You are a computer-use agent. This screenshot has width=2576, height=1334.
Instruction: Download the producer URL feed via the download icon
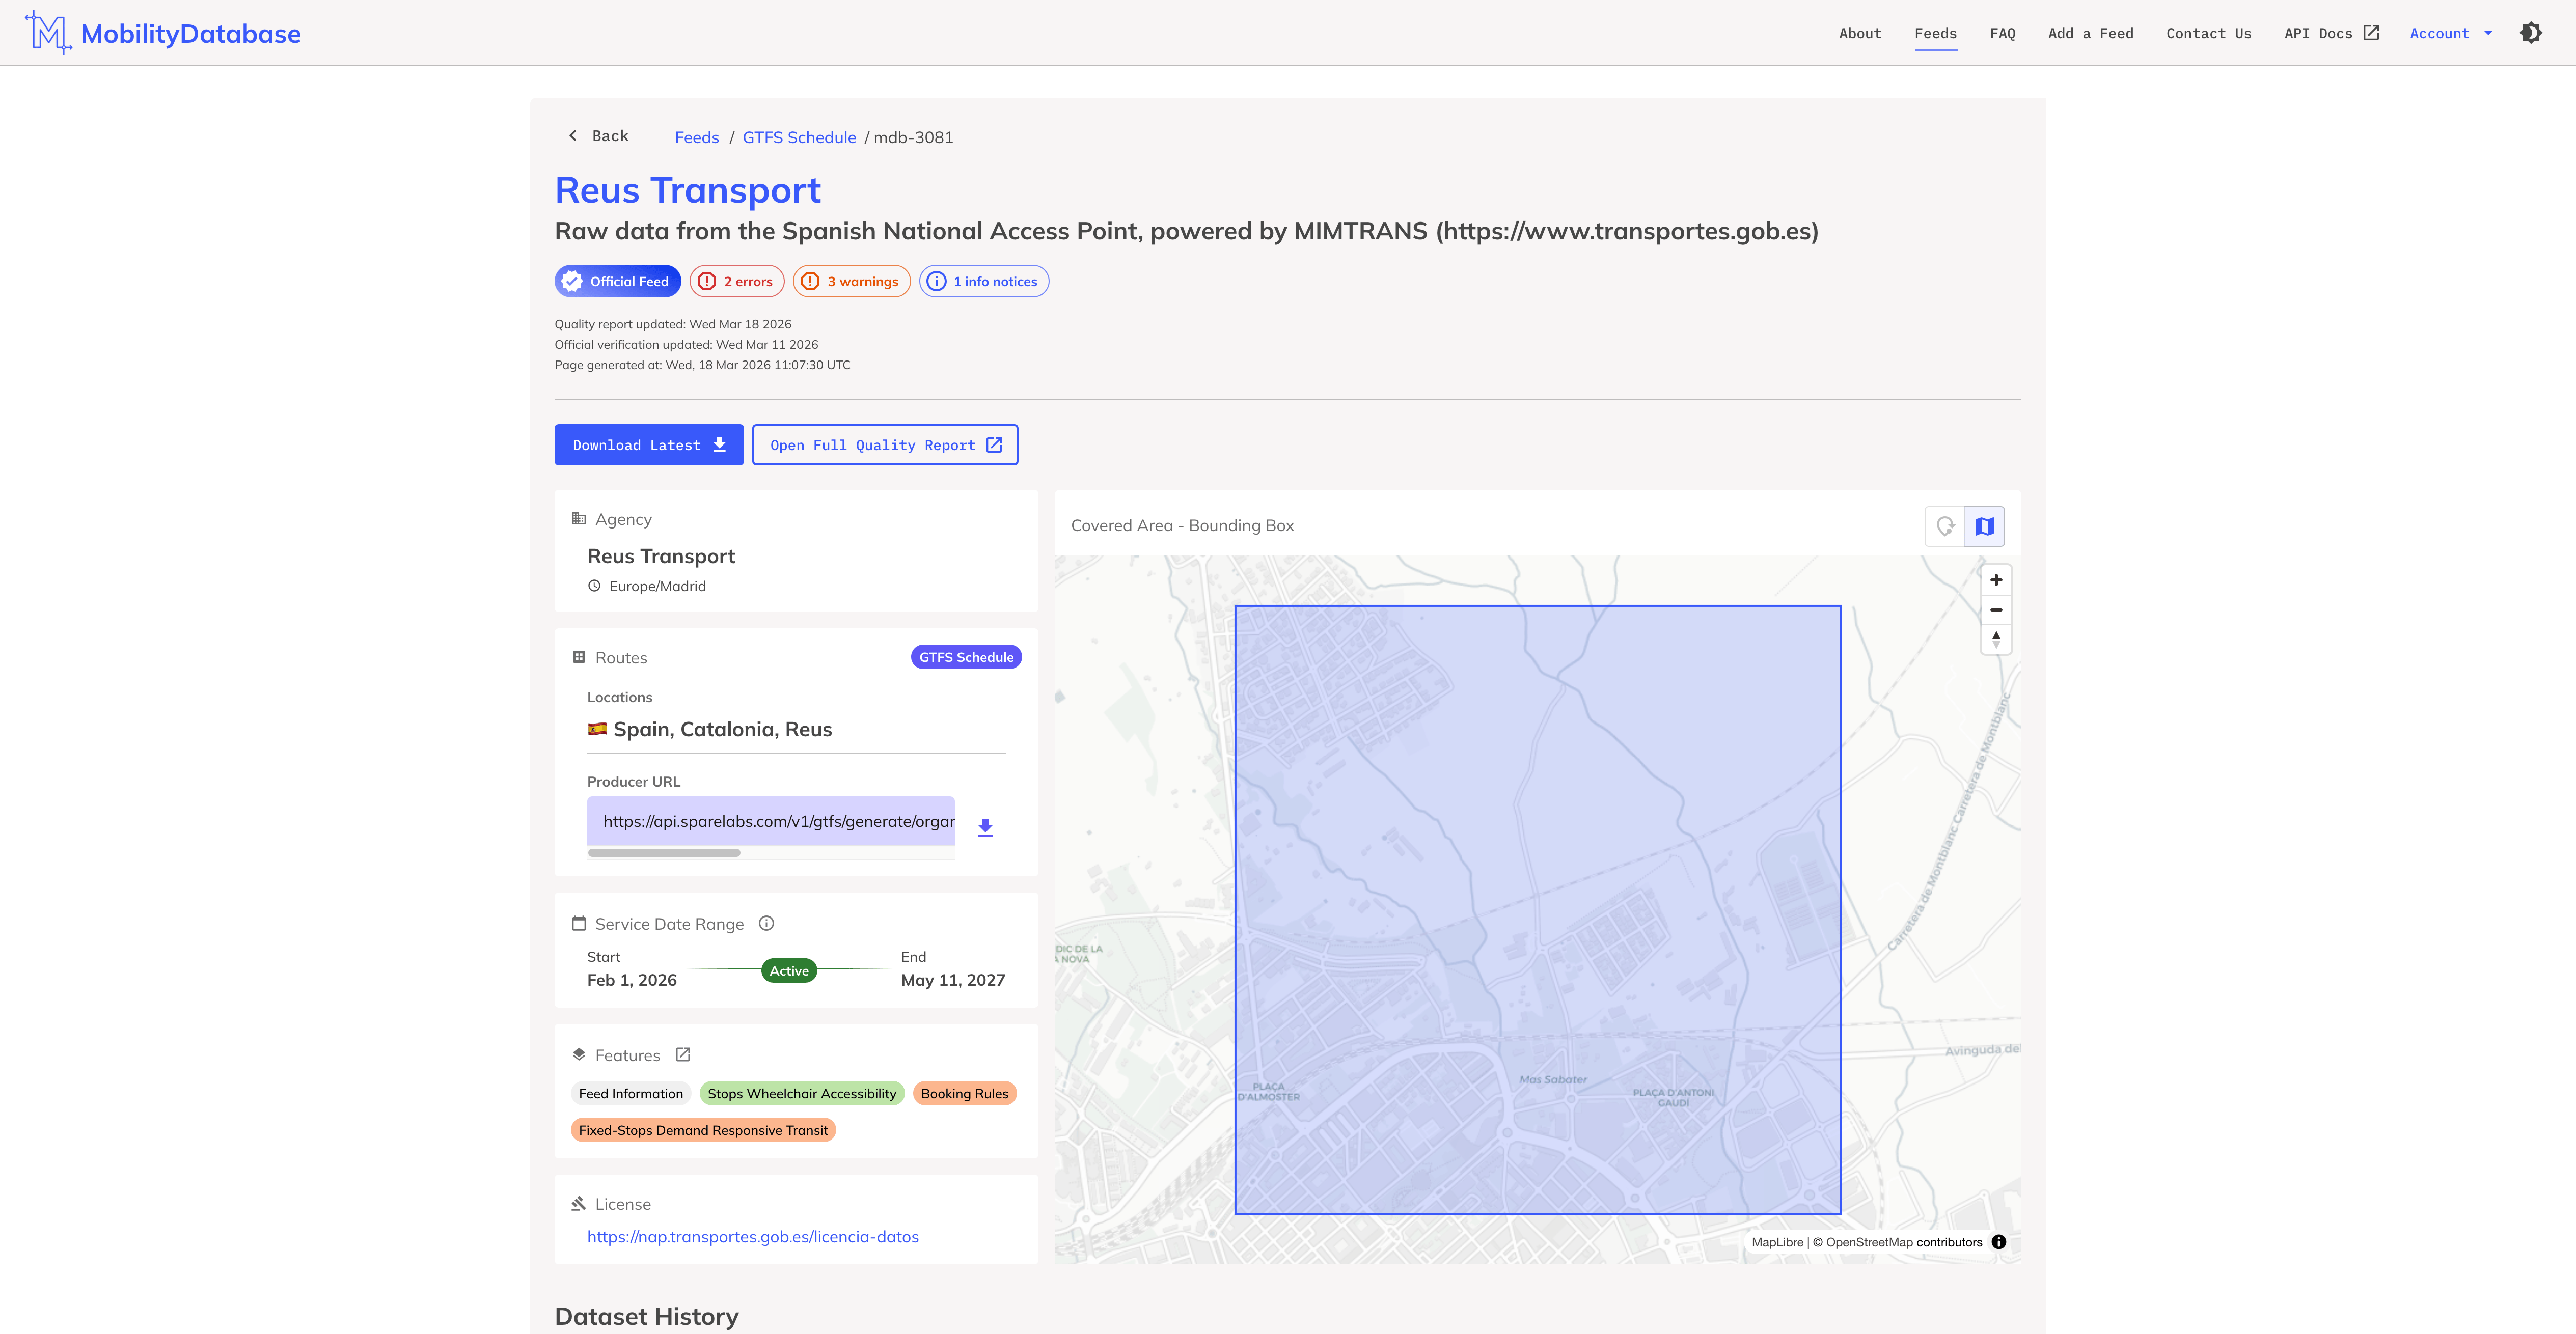click(985, 827)
